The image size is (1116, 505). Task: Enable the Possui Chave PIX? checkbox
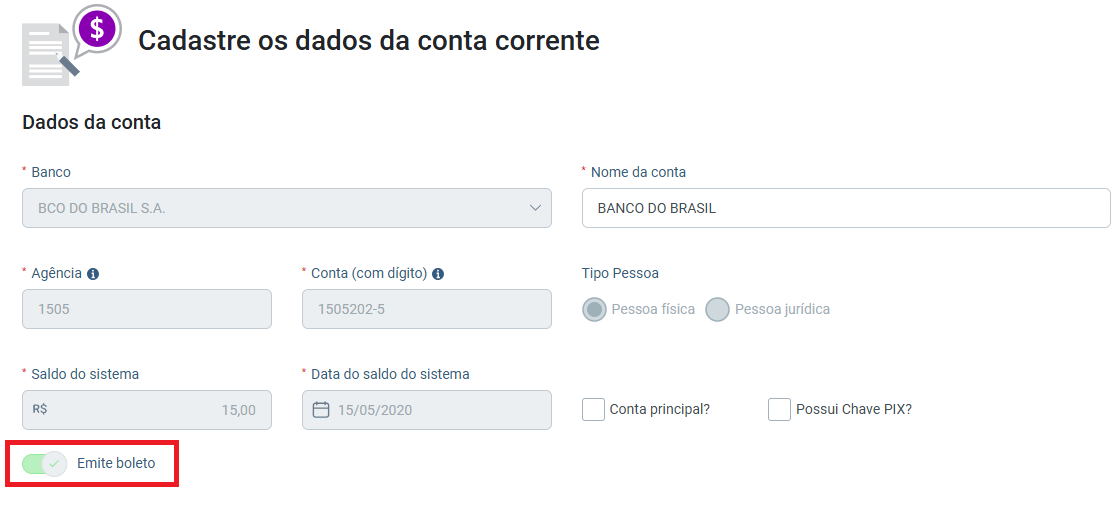779,410
